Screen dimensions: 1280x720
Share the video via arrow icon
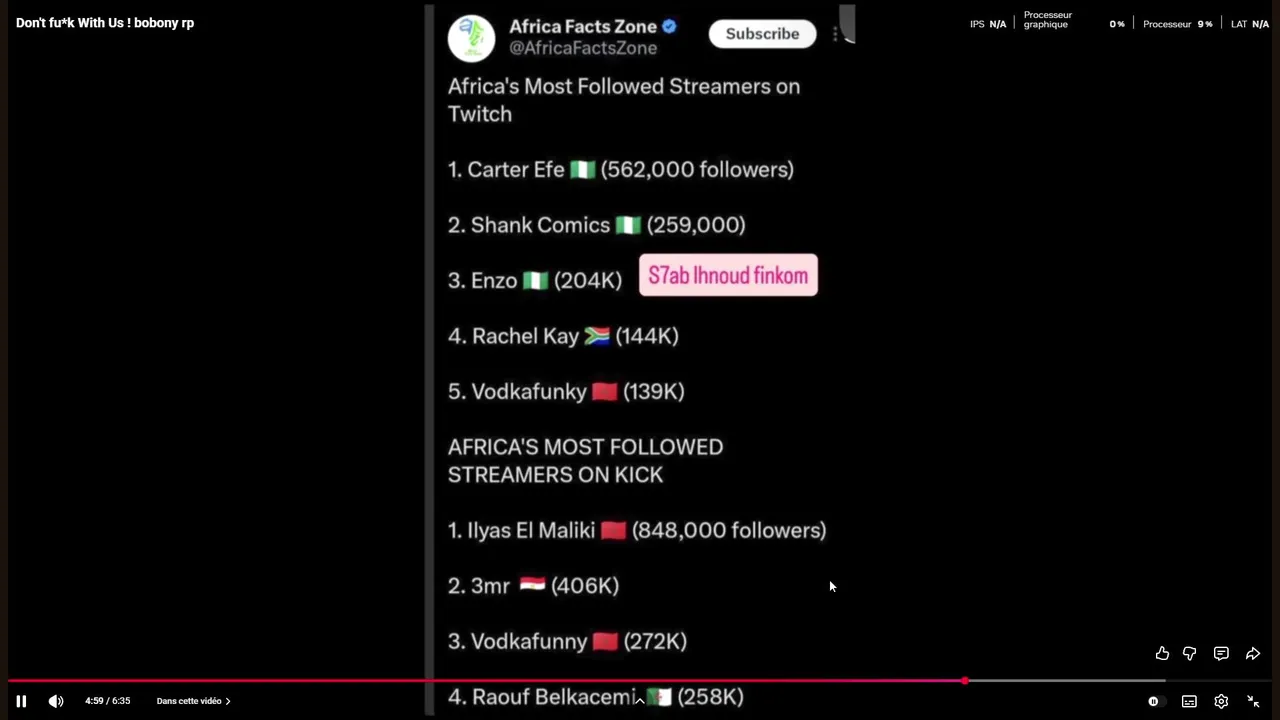(1253, 653)
